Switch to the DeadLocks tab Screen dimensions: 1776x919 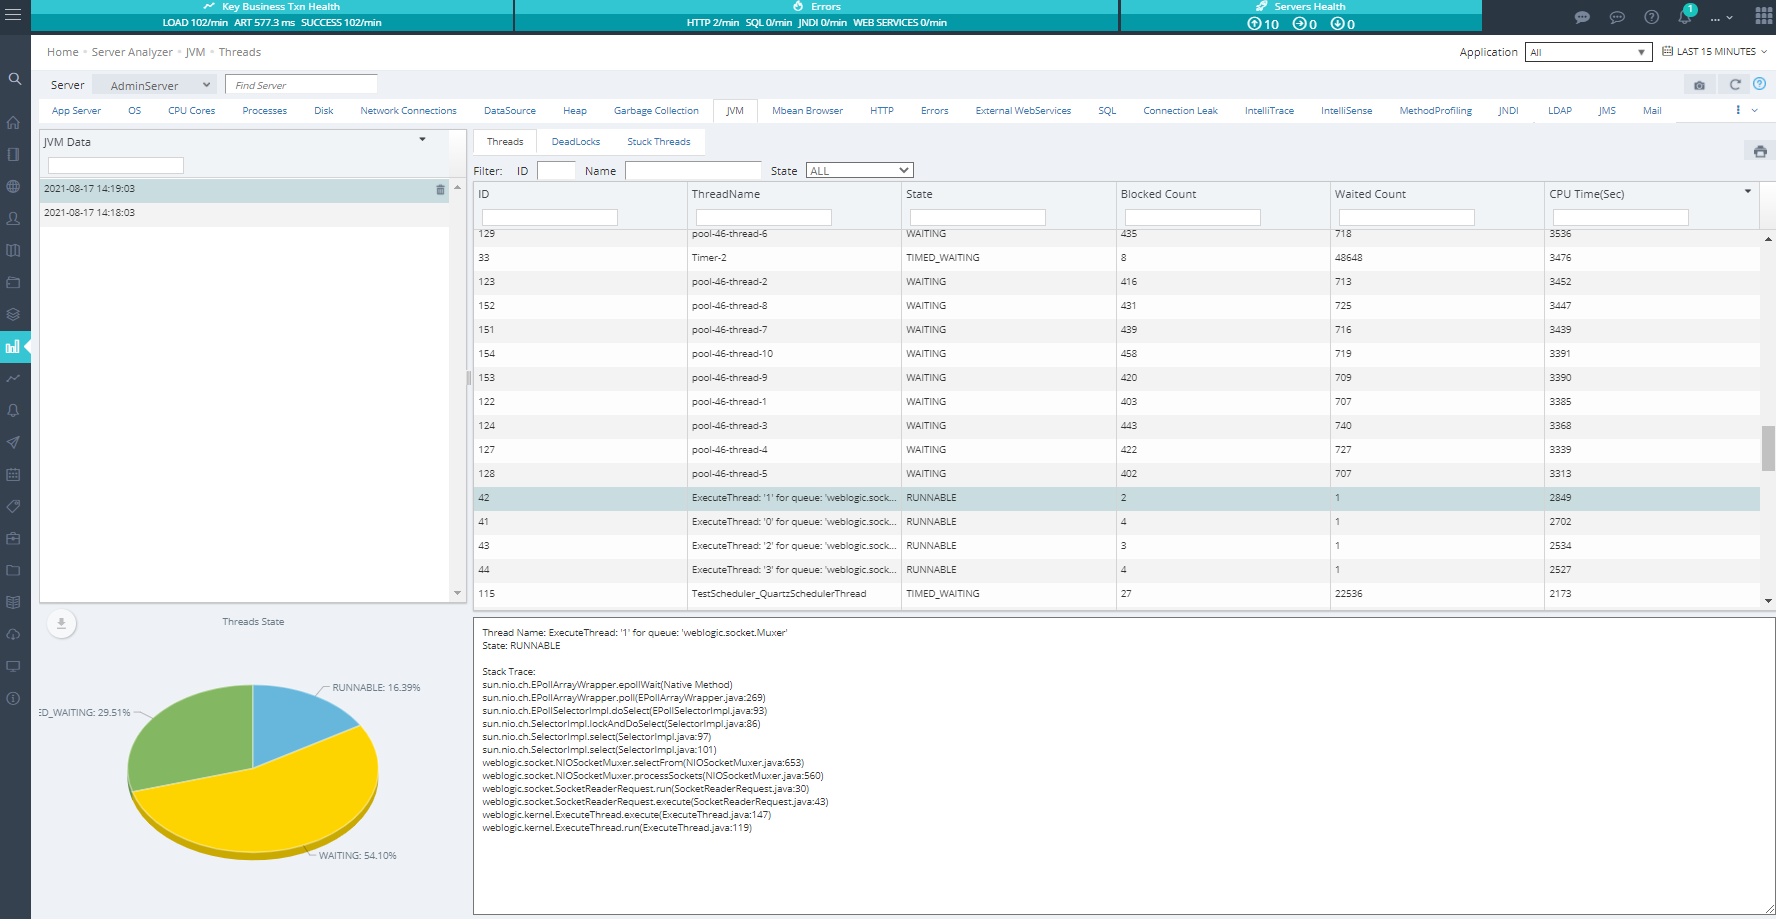(576, 142)
